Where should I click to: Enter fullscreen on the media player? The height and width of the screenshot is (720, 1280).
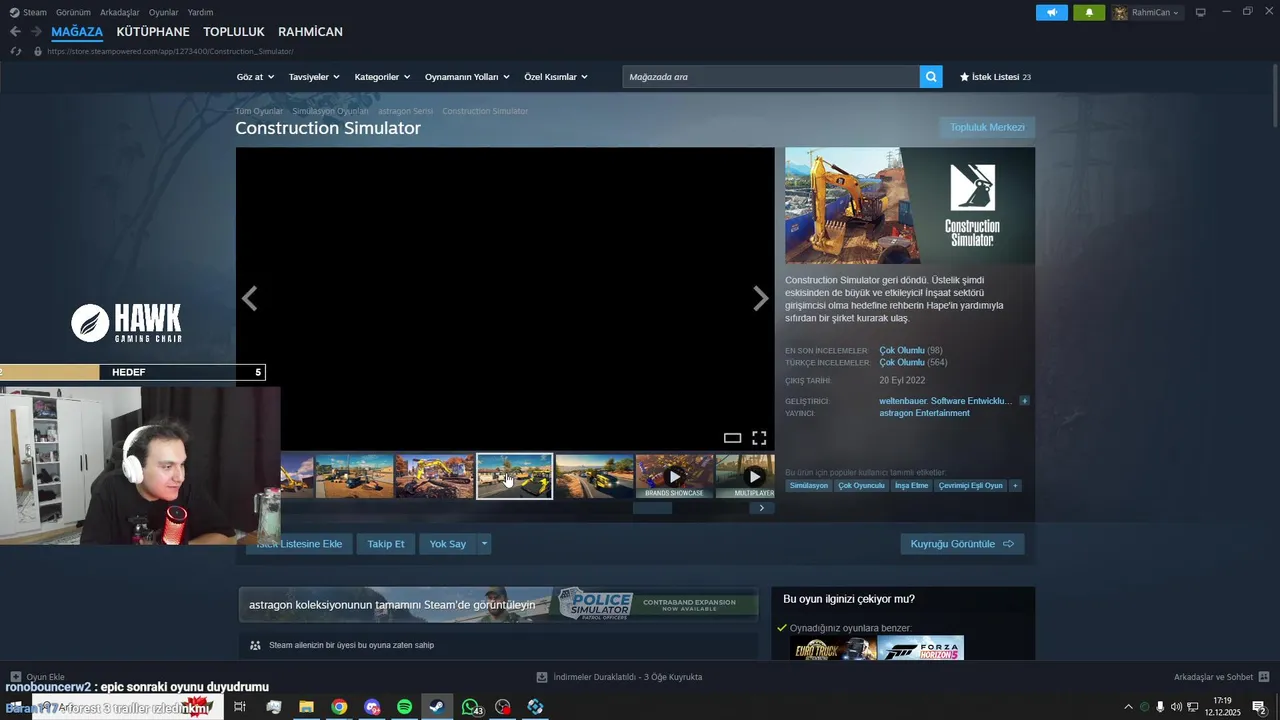(759, 438)
